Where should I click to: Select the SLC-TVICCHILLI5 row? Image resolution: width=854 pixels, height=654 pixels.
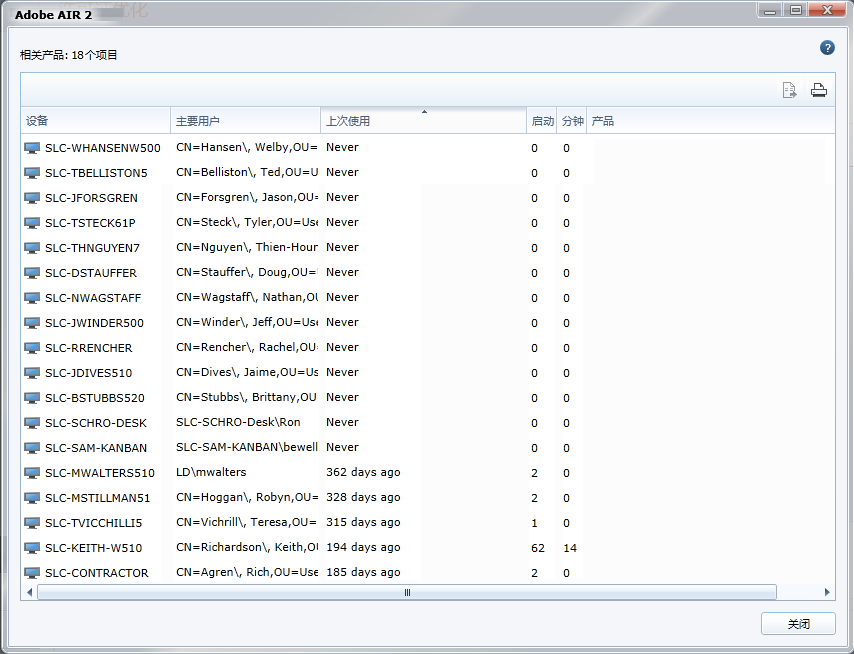pyautogui.click(x=93, y=523)
